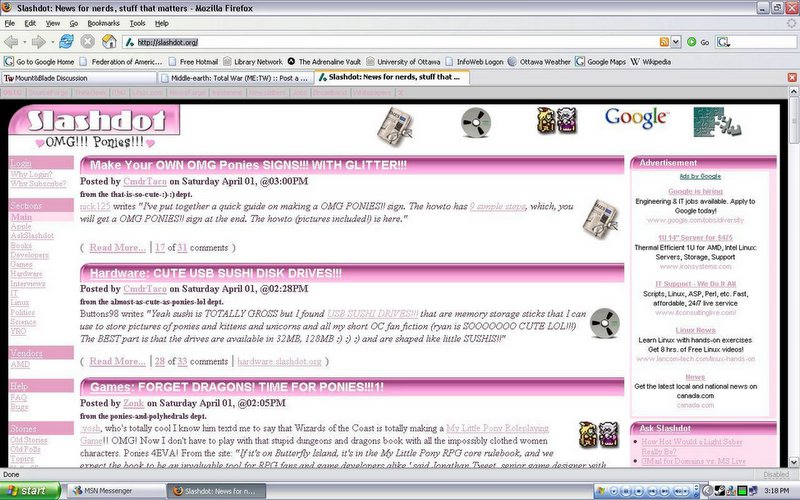Click the Media Player previous track button
This screenshot has width=800, height=500.
click(652, 491)
